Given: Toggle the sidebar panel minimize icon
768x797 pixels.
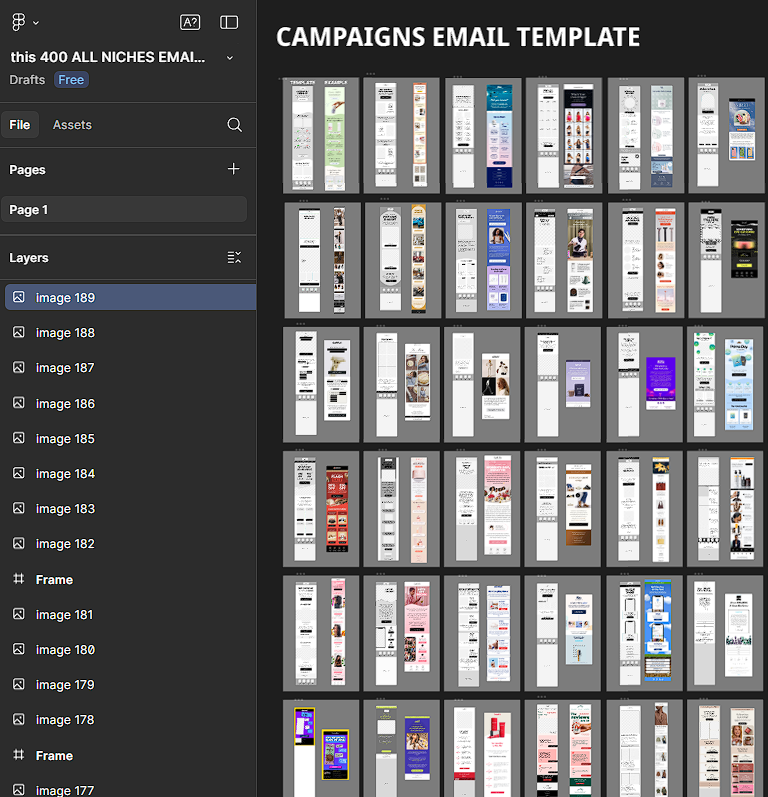Looking at the screenshot, I should pyautogui.click(x=229, y=22).
